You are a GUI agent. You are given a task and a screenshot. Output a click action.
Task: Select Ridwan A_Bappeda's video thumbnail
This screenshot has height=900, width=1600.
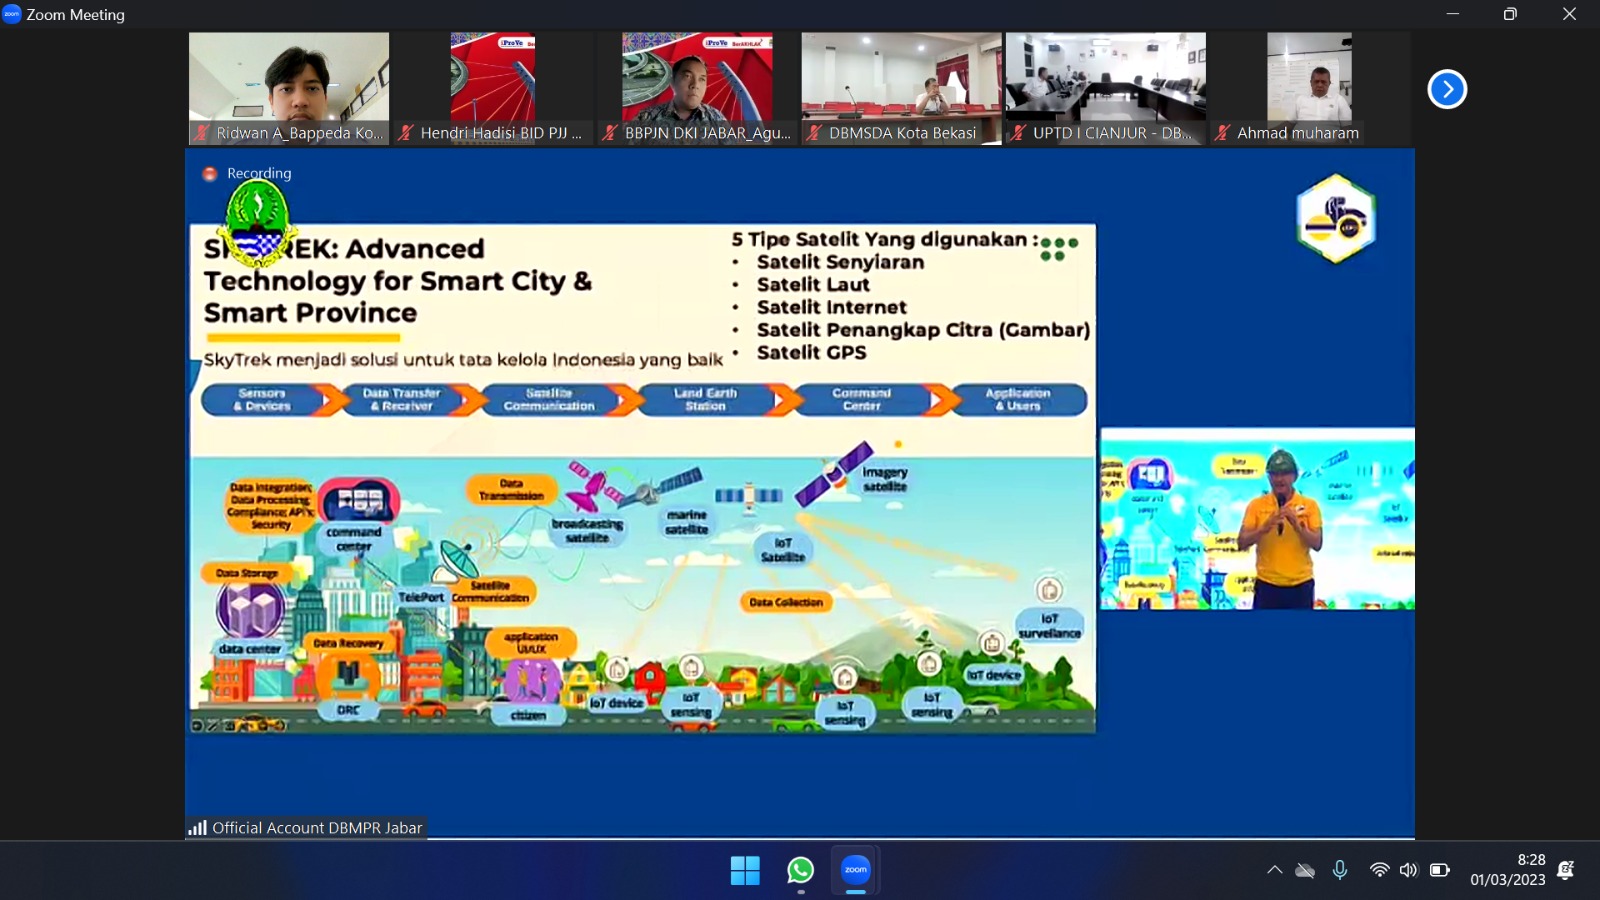[289, 89]
